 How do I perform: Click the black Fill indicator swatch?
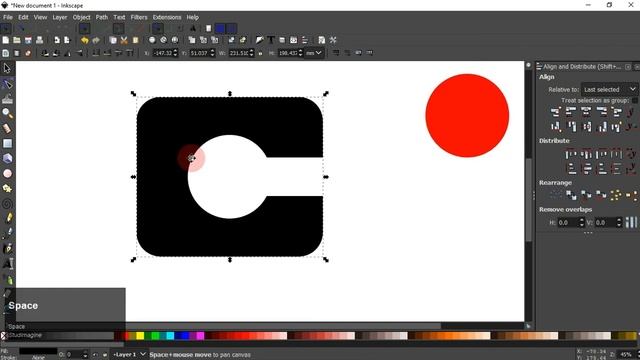click(38, 351)
